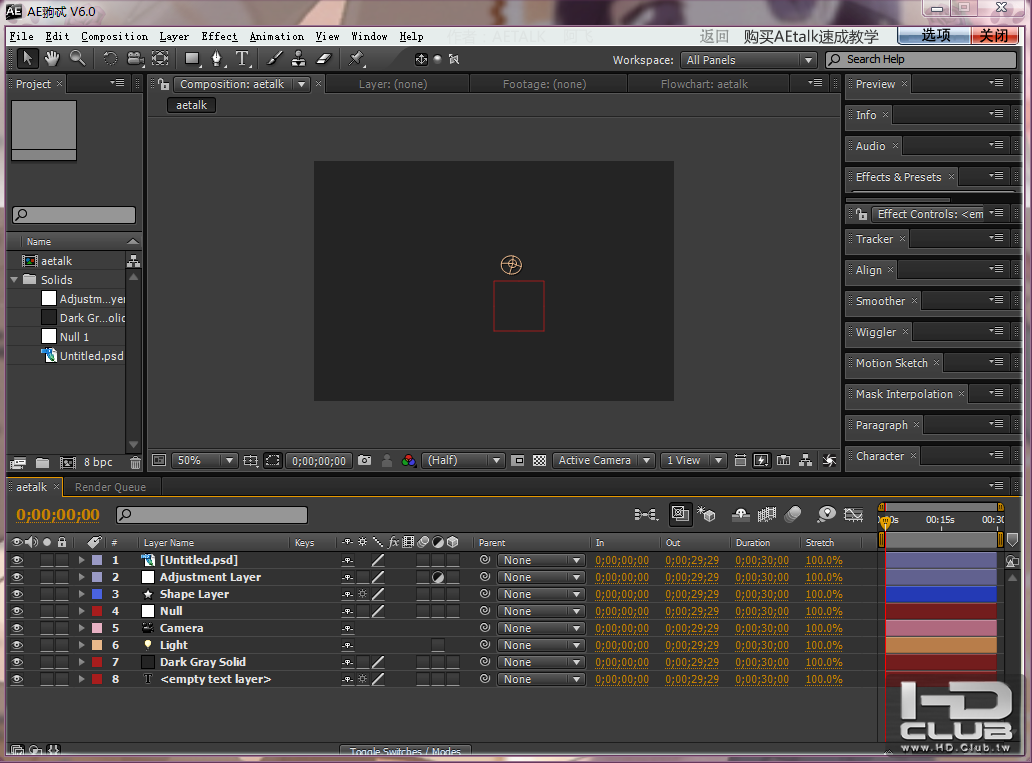Select the Selection arrow tool
The height and width of the screenshot is (763, 1032).
point(27,59)
